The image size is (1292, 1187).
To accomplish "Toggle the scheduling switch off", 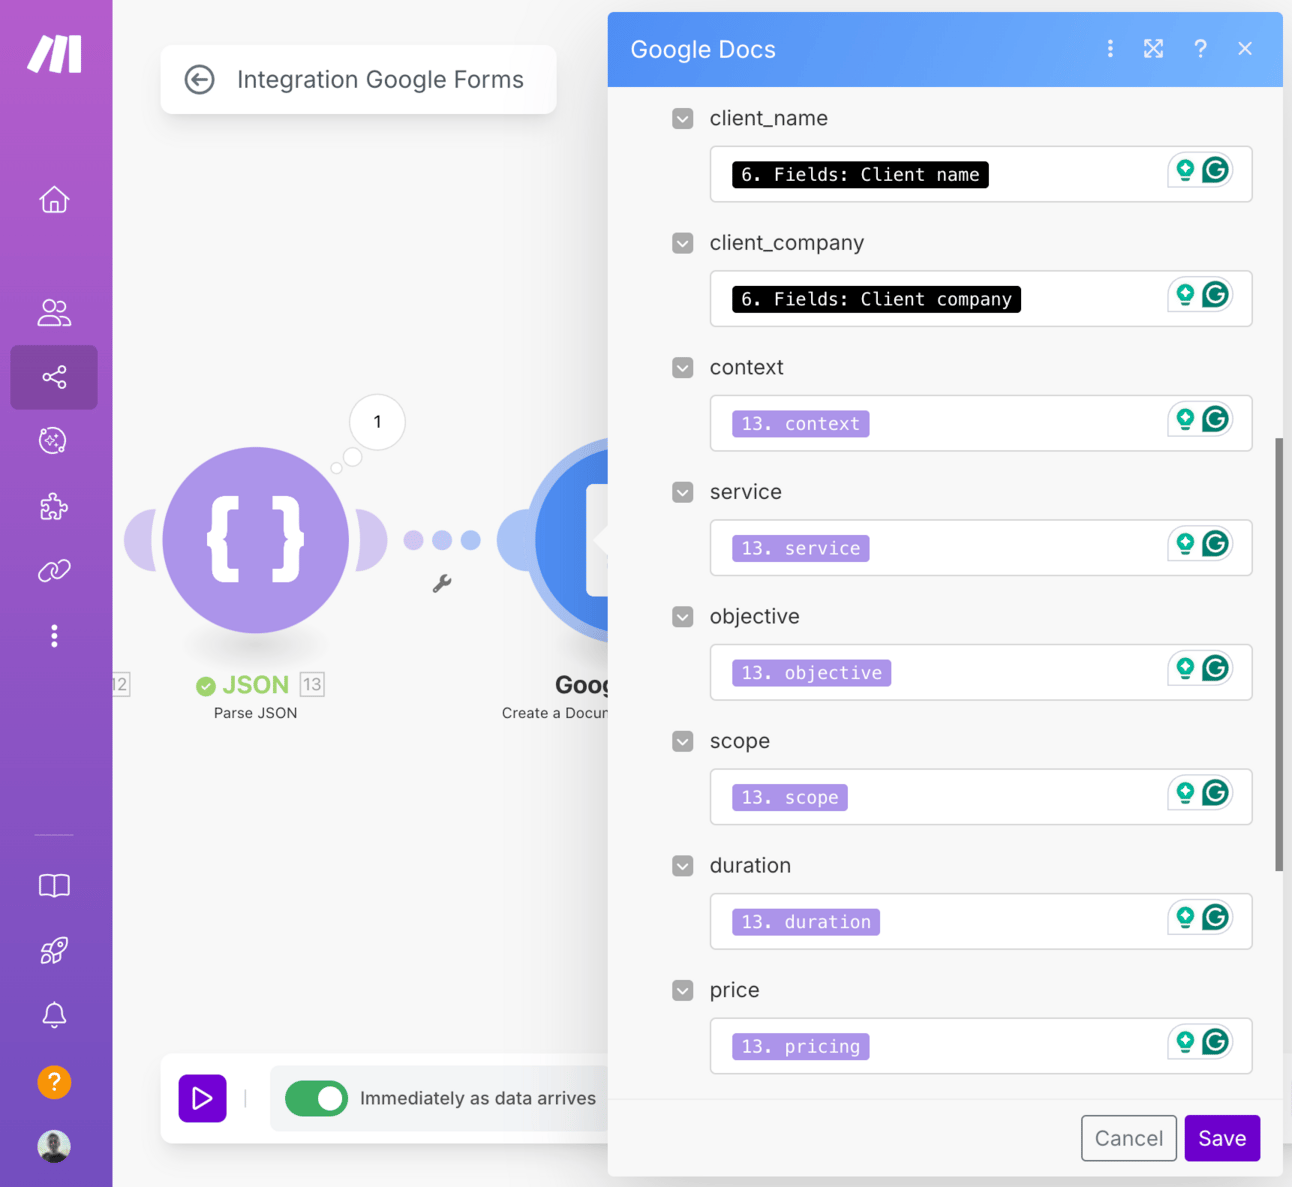I will 316,1098.
